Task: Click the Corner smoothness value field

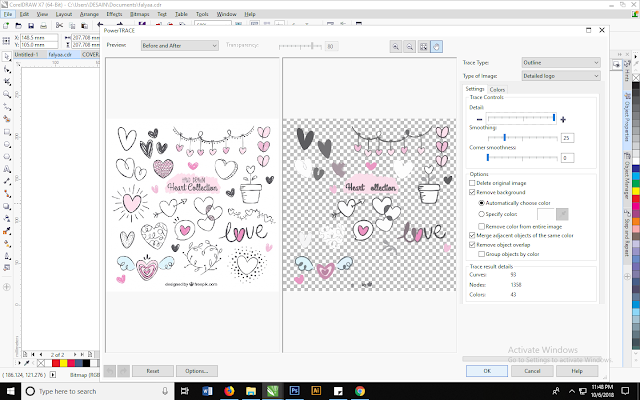Action: pyautogui.click(x=566, y=158)
